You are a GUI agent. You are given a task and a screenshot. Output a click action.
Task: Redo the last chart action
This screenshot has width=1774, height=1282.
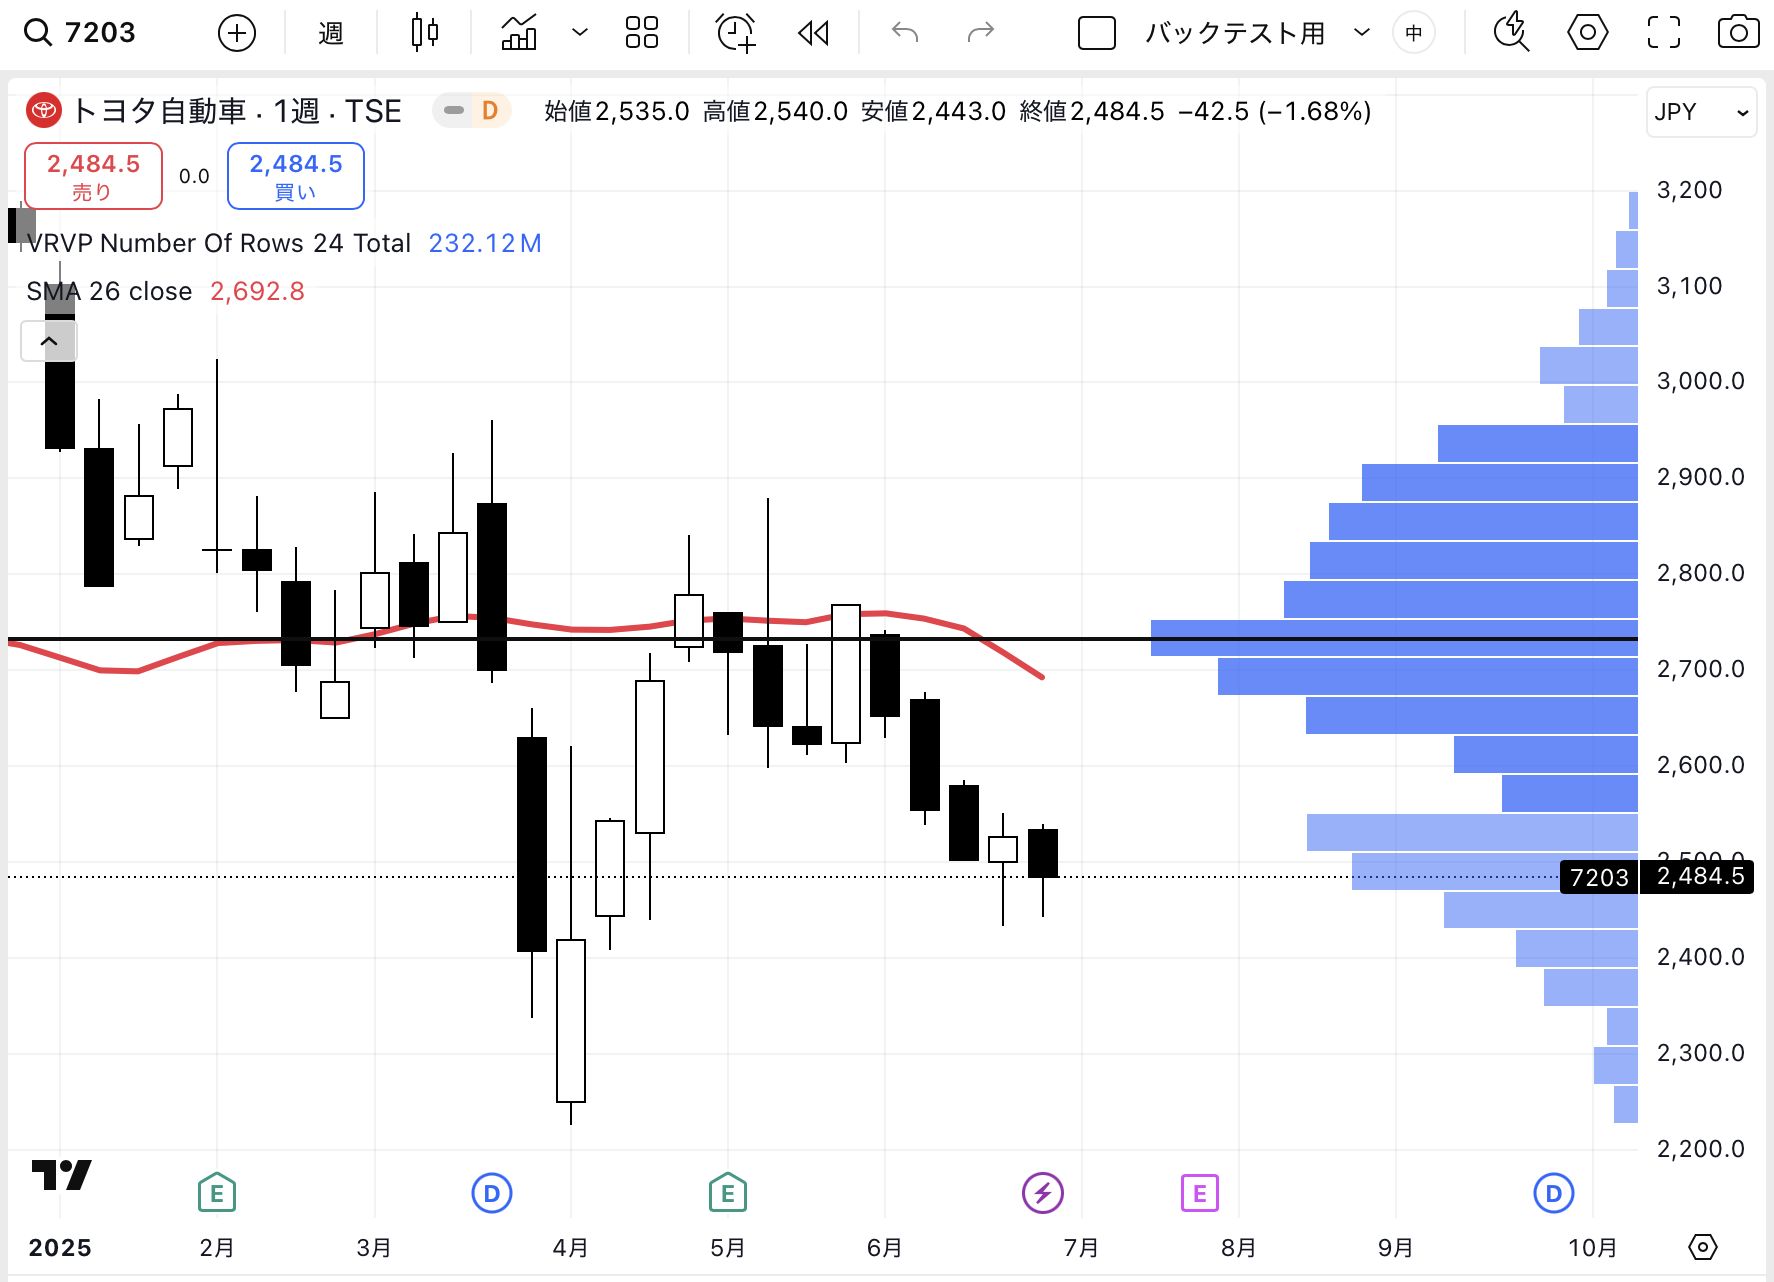tap(981, 33)
